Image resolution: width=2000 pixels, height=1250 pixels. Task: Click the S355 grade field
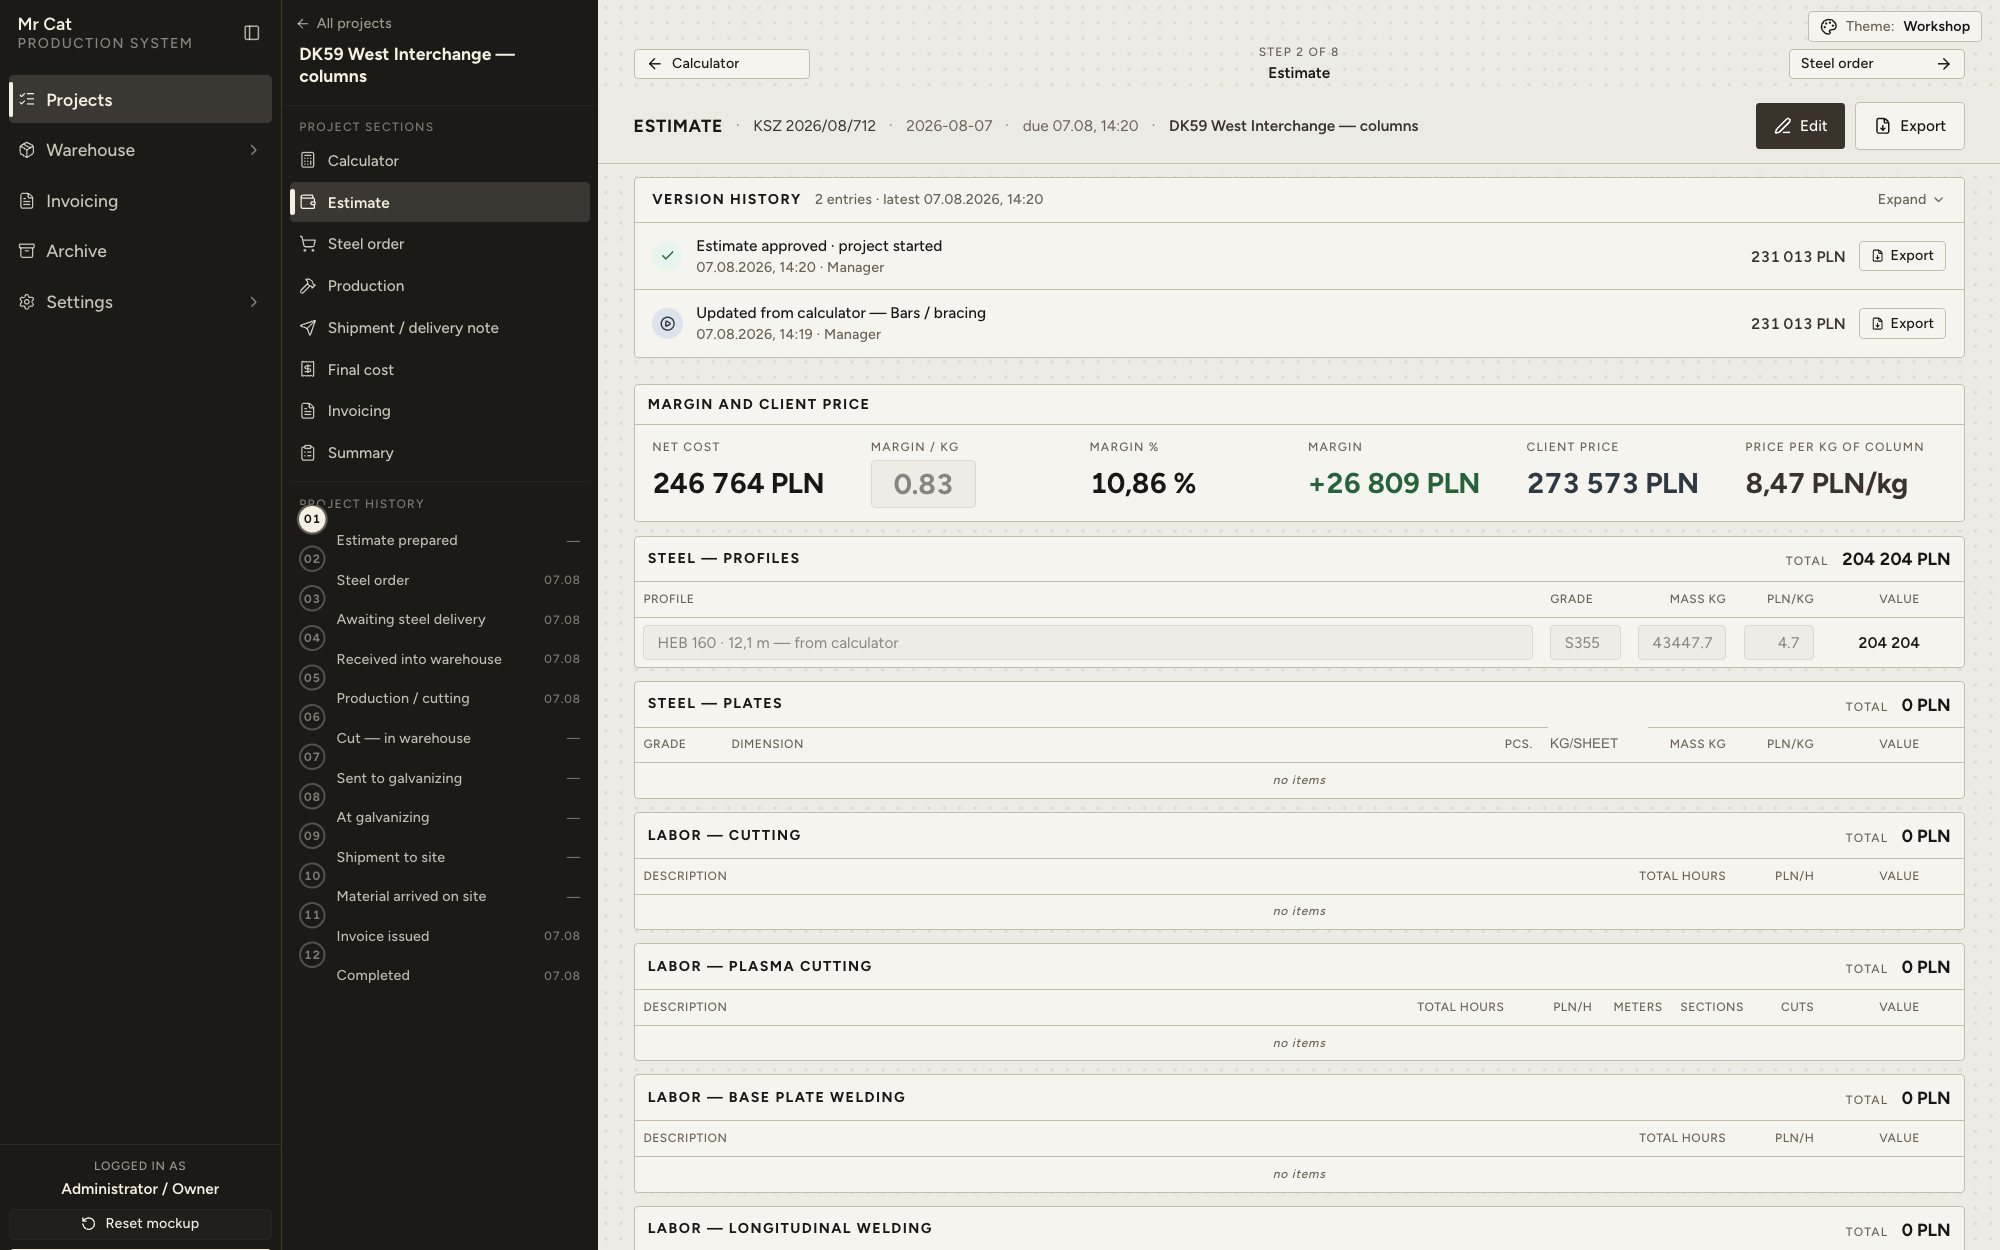point(1585,642)
